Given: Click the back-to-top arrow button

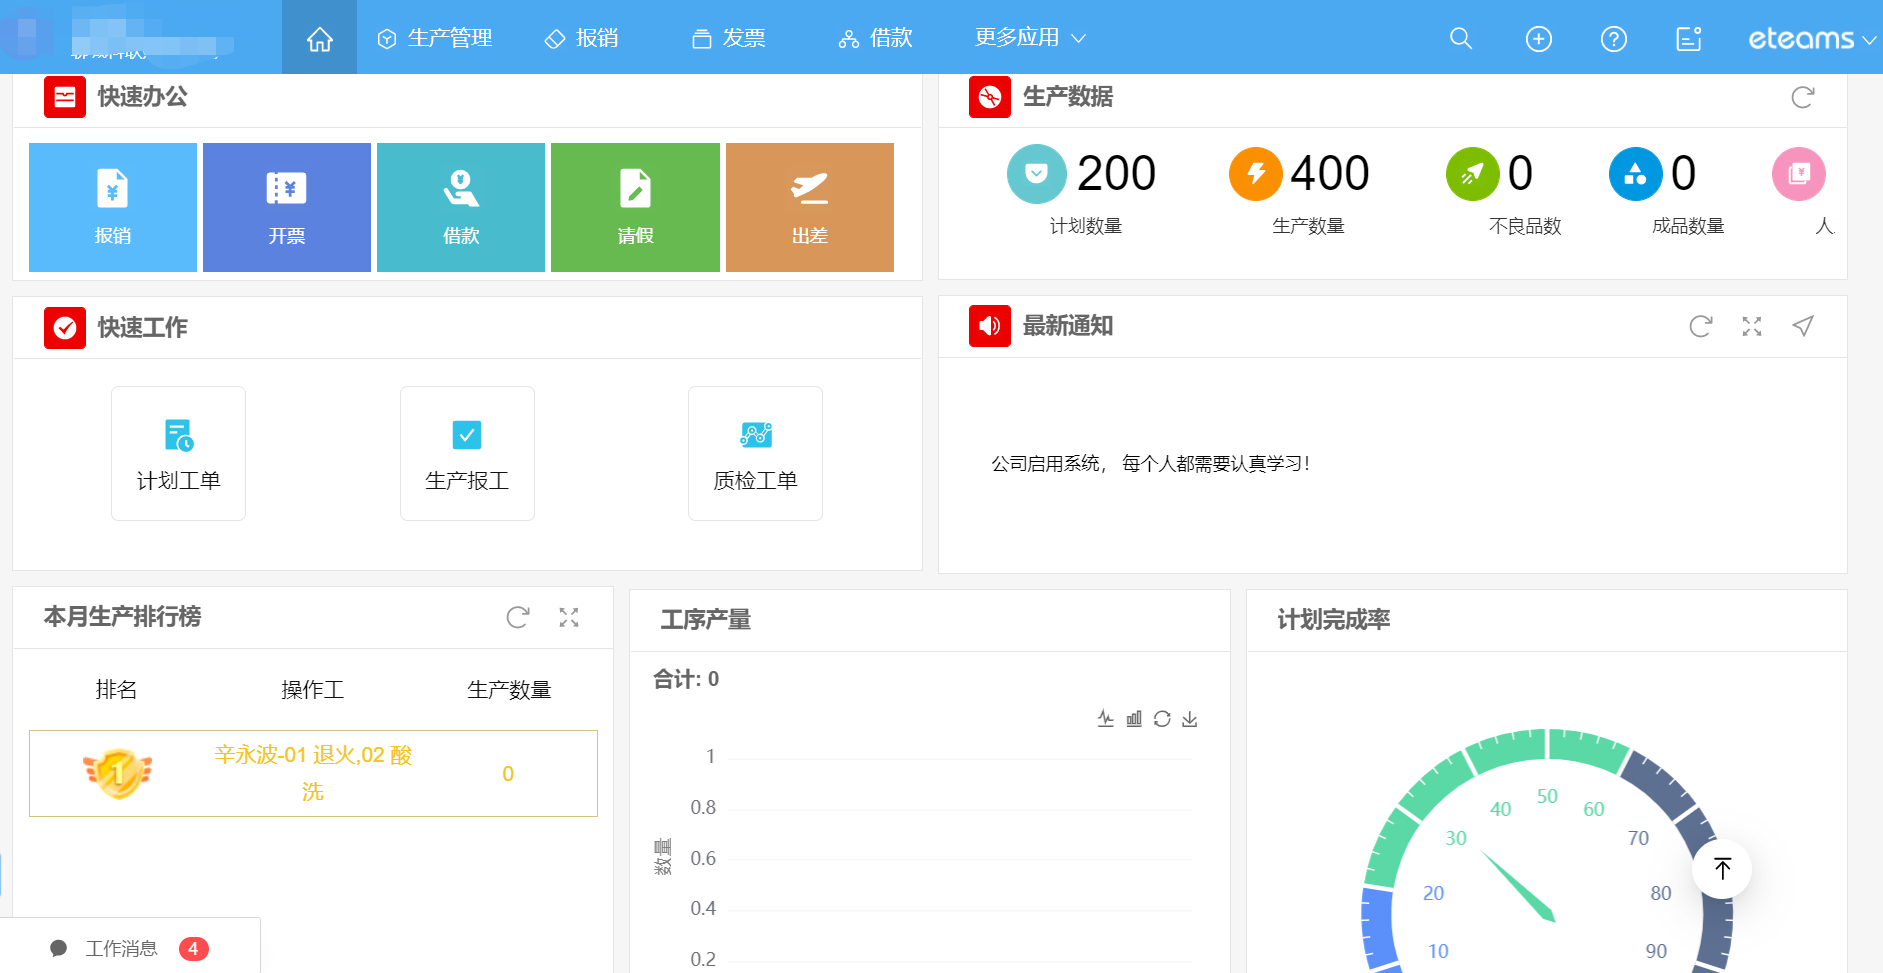Looking at the screenshot, I should [1722, 868].
